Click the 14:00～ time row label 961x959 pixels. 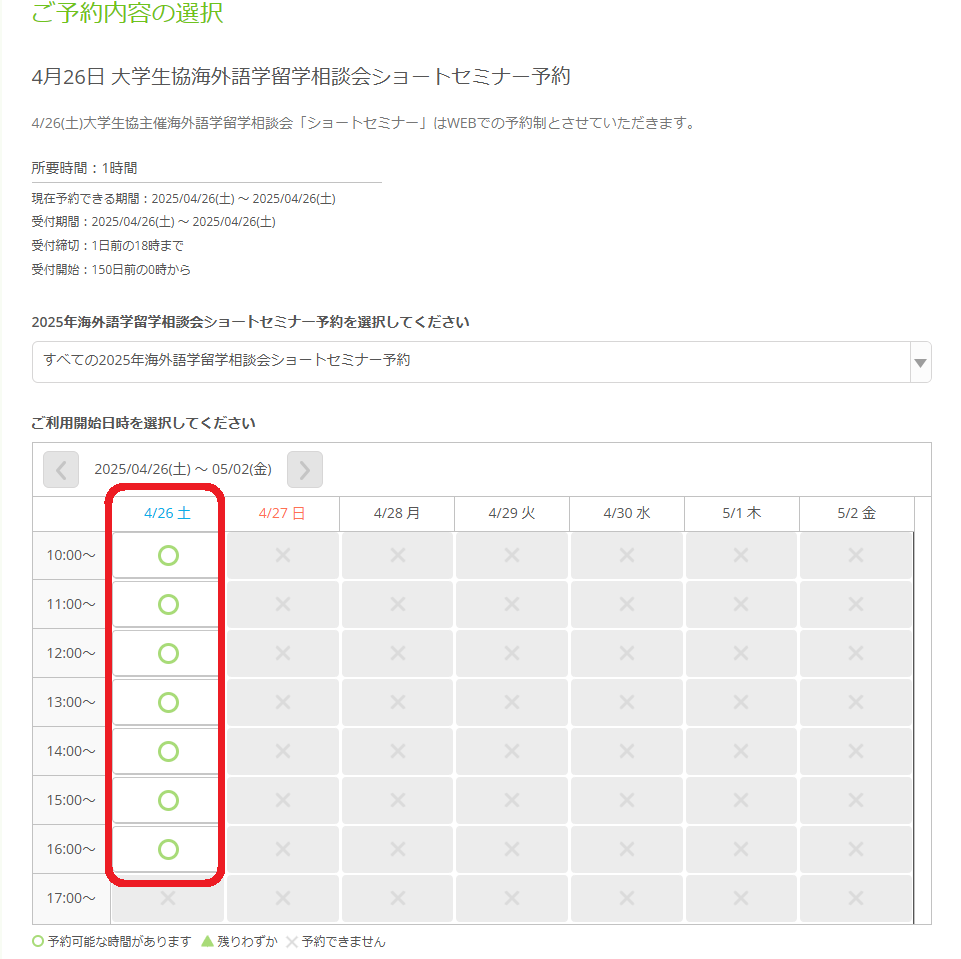pos(71,751)
